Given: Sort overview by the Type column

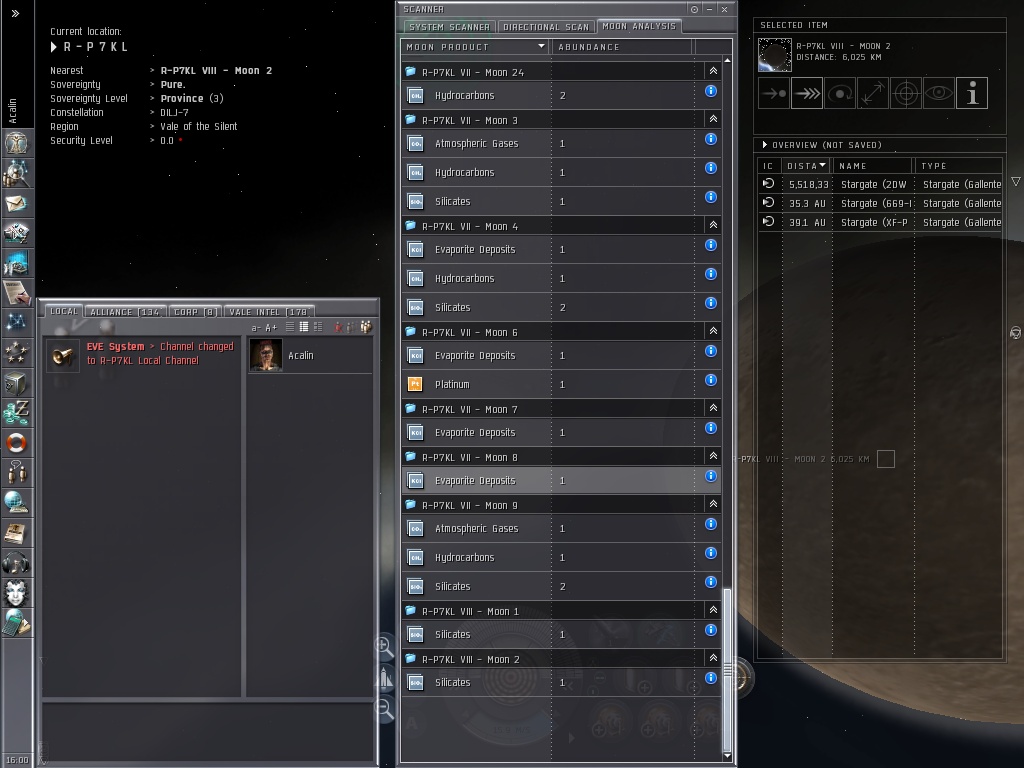Looking at the screenshot, I should (959, 166).
